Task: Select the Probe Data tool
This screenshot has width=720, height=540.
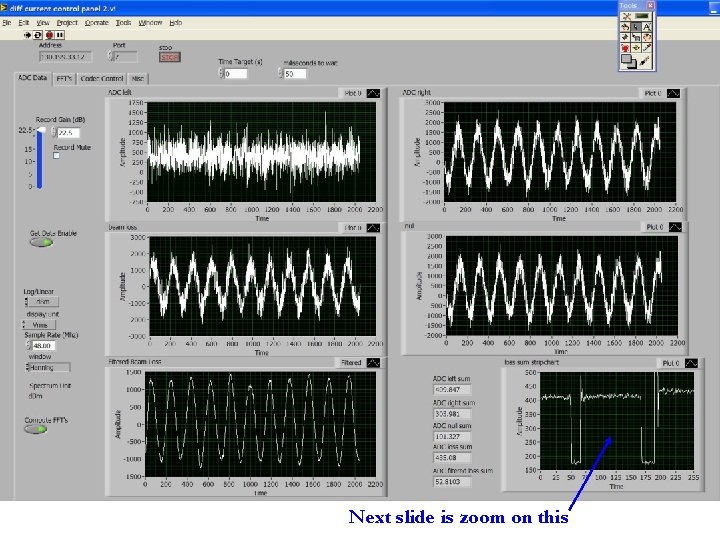Action: [x=636, y=48]
